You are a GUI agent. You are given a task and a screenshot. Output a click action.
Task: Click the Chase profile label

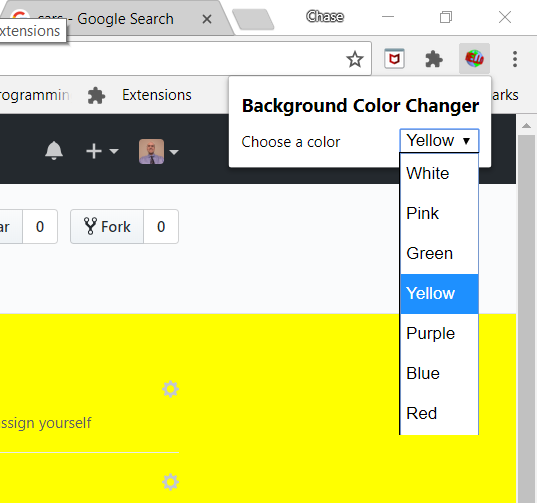325,16
